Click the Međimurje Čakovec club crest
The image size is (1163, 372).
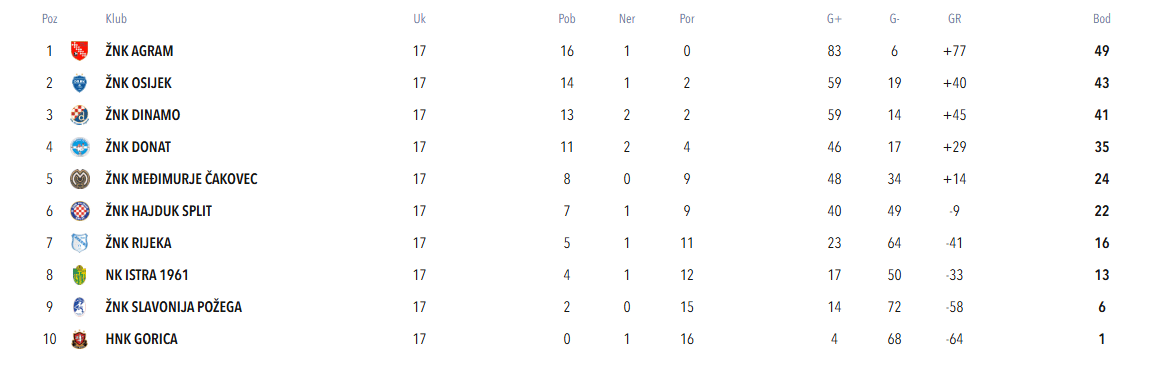pos(79,179)
